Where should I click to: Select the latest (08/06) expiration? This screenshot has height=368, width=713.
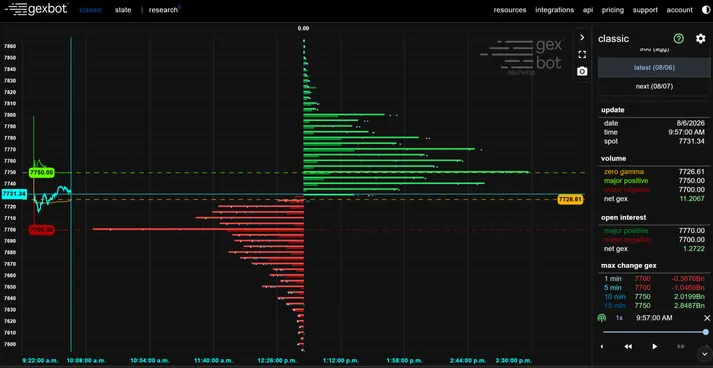pyautogui.click(x=654, y=67)
